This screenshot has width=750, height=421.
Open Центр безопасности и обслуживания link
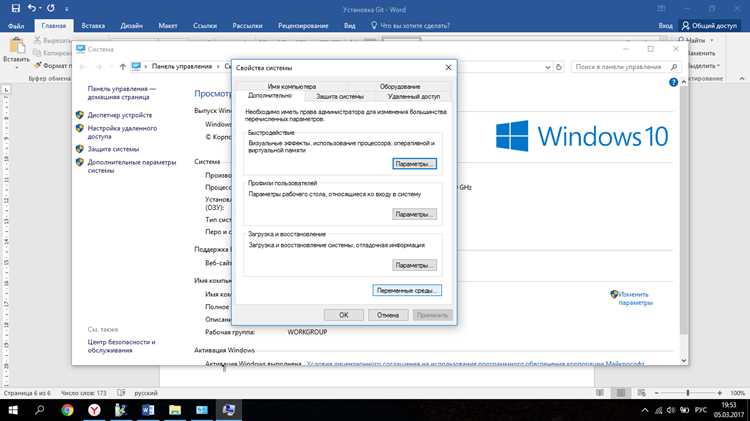pos(121,346)
